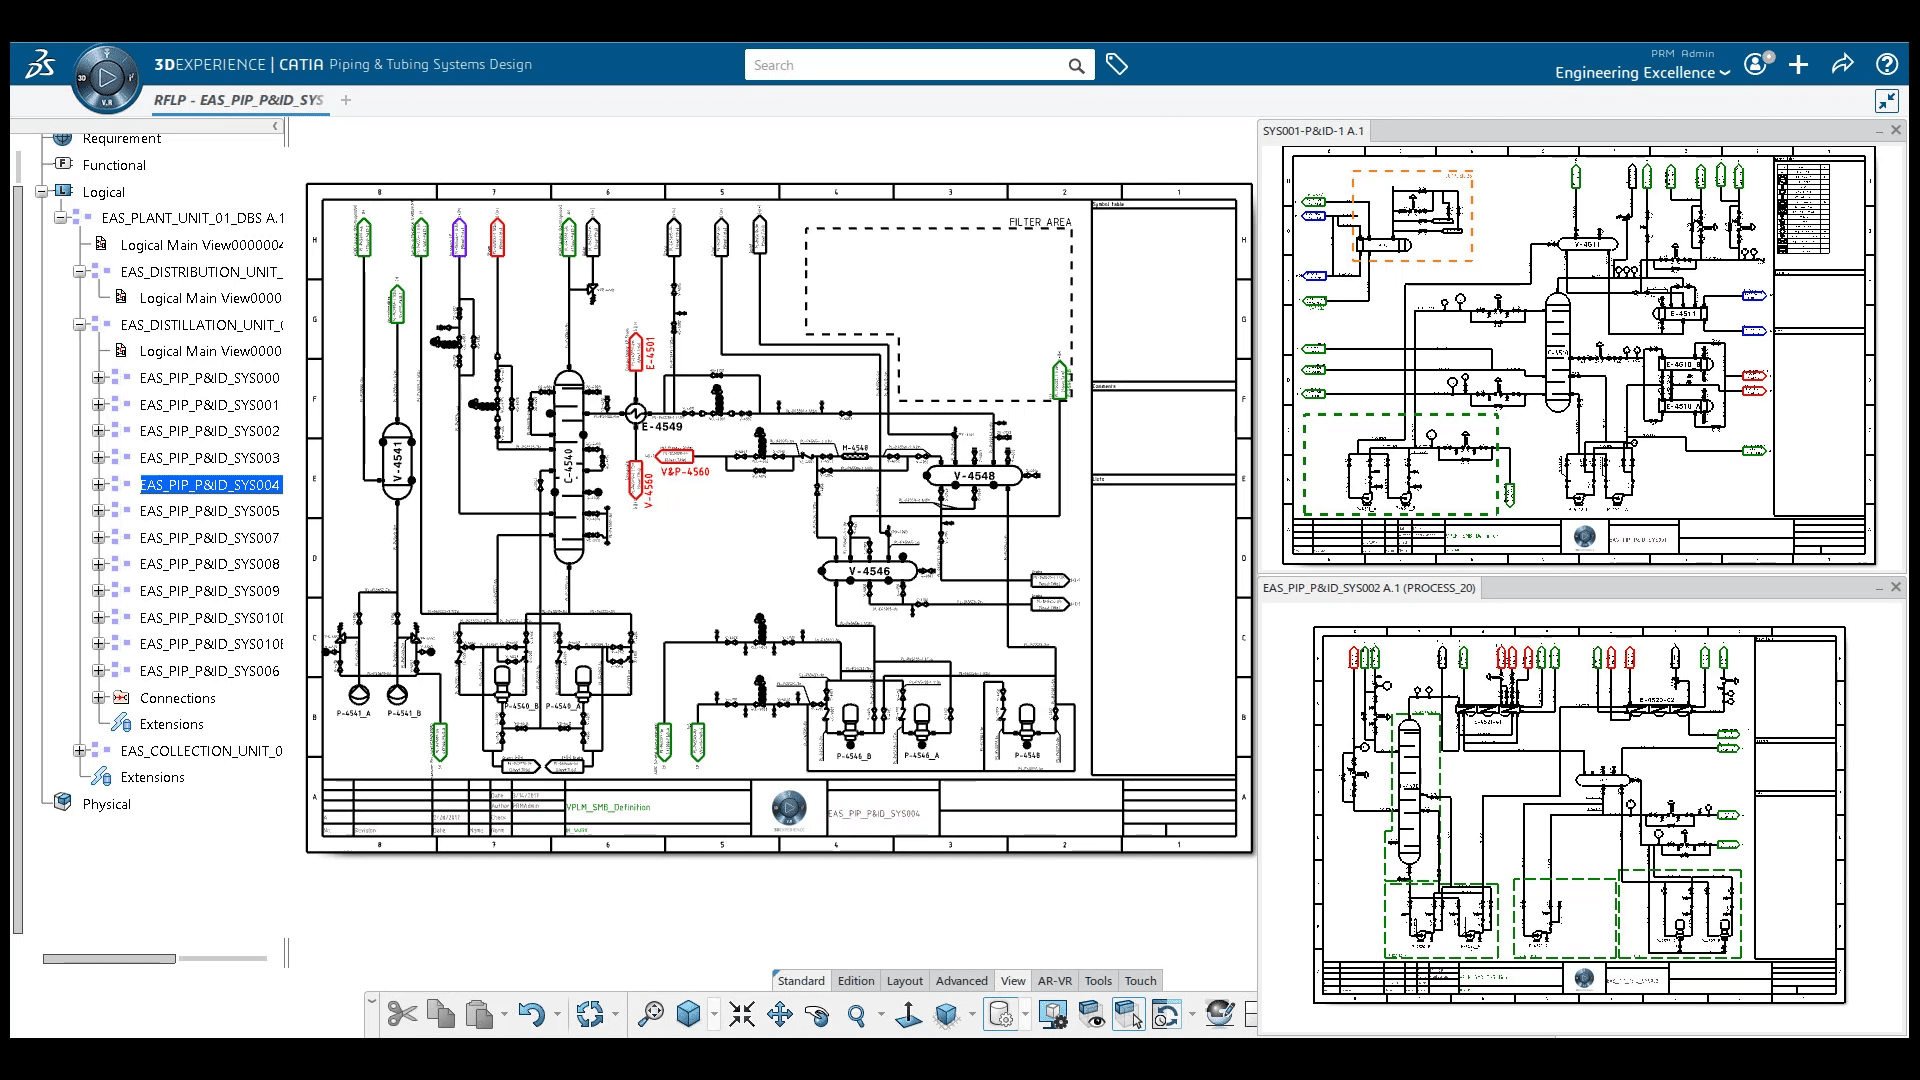Toggle the Hide/Show eye icon
The width and height of the screenshot is (1920, 1080).
coord(1091,1014)
